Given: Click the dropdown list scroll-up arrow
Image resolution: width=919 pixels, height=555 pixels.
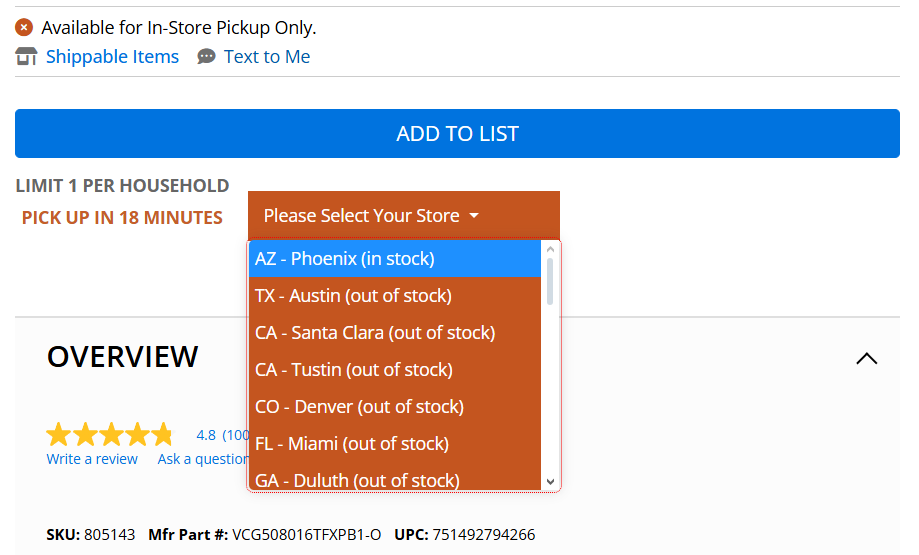Looking at the screenshot, I should tap(549, 249).
